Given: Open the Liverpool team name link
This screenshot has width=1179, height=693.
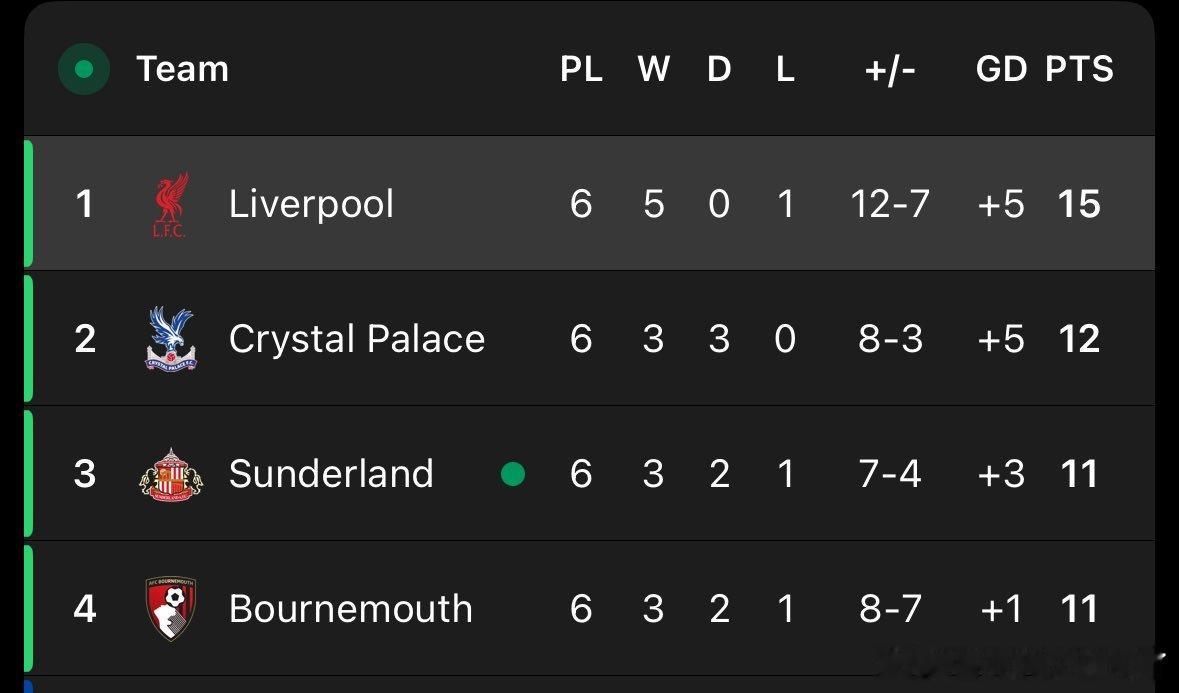Looking at the screenshot, I should pos(311,204).
